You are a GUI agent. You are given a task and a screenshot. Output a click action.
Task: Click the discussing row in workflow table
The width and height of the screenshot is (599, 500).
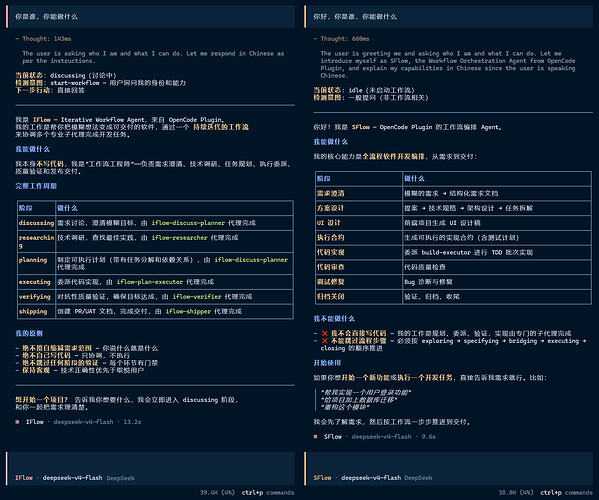155,223
